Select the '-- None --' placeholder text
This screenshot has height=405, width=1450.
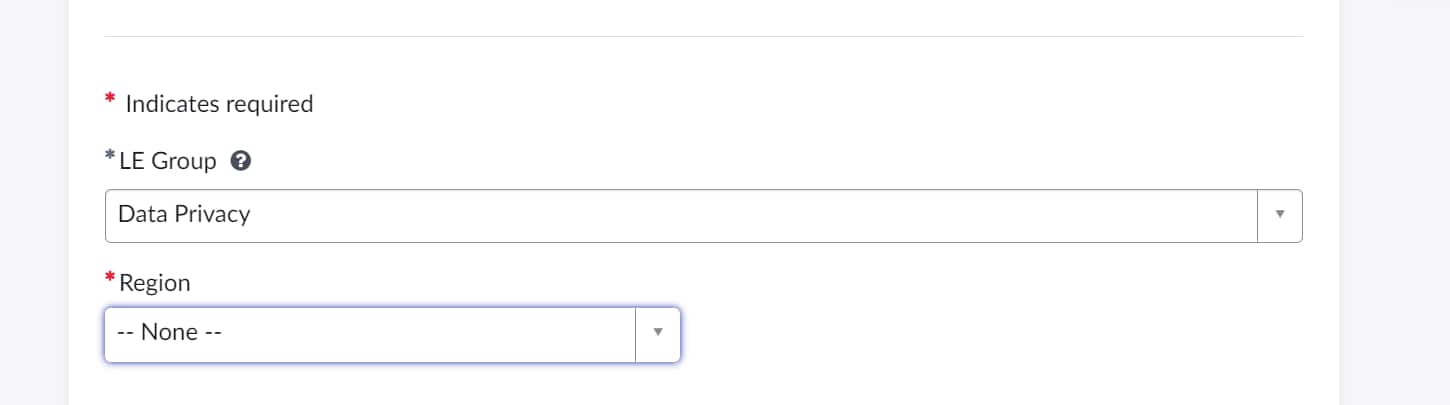click(169, 332)
